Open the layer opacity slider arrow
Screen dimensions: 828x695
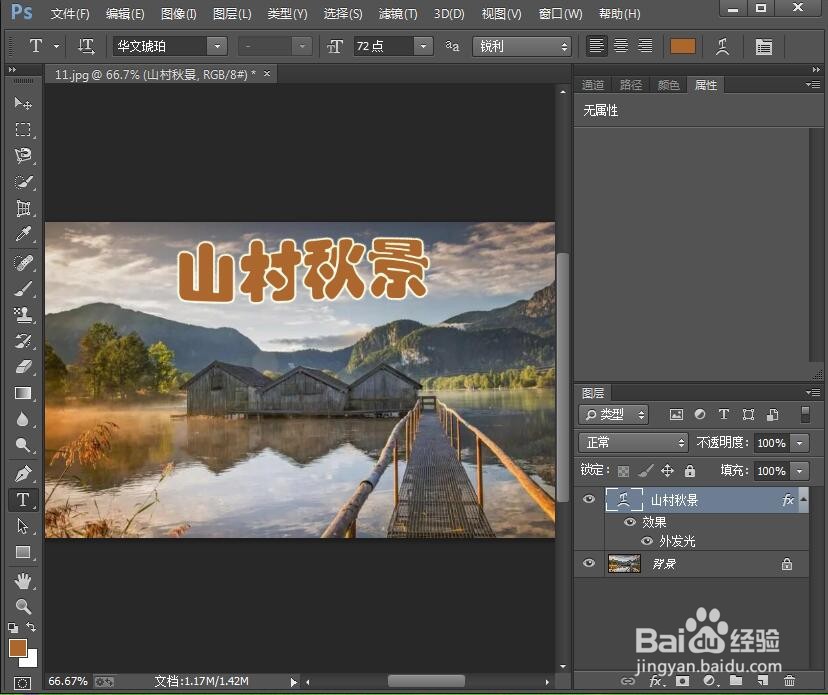pyautogui.click(x=799, y=443)
